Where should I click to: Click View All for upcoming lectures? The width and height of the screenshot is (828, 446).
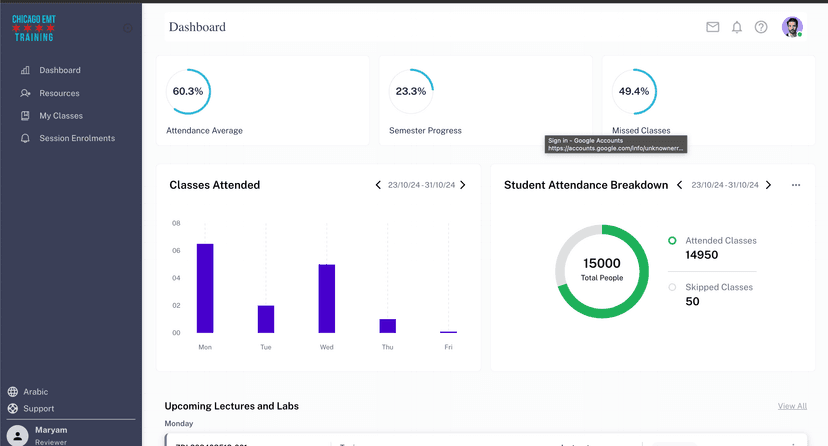click(792, 406)
